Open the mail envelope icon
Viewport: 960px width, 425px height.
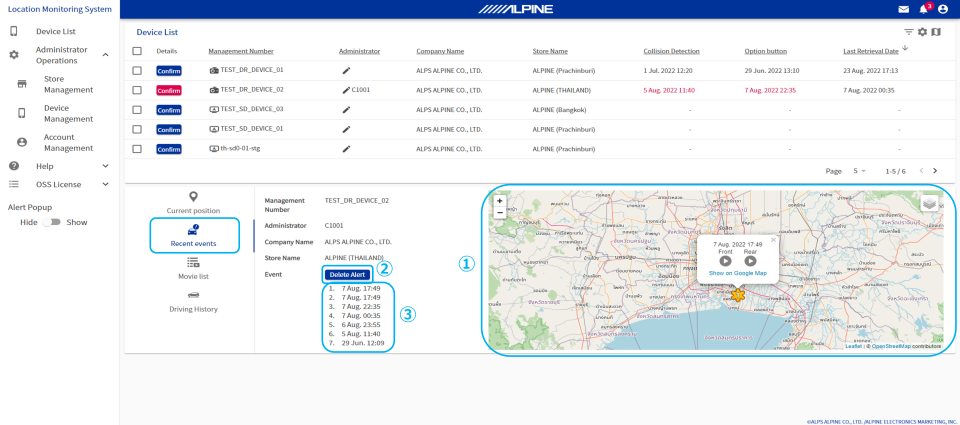904,9
